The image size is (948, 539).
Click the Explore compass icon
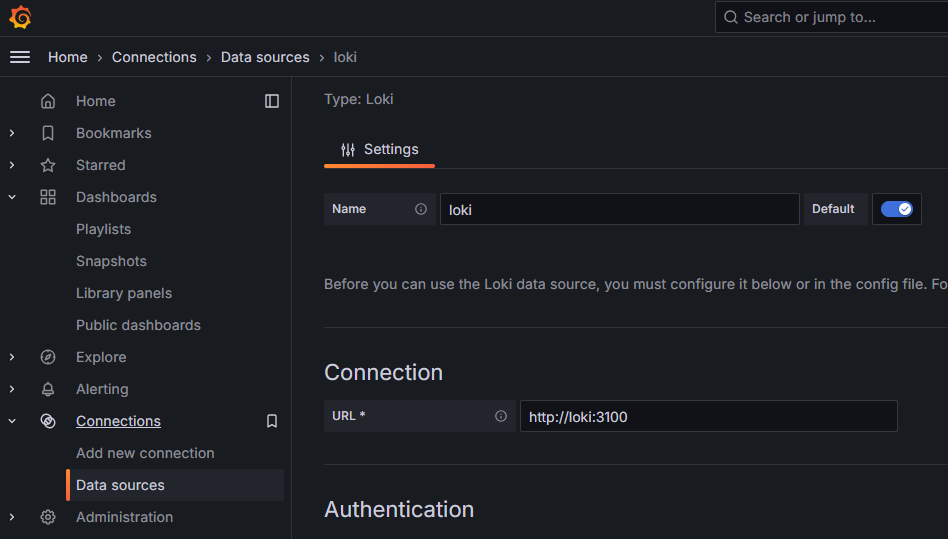(48, 357)
